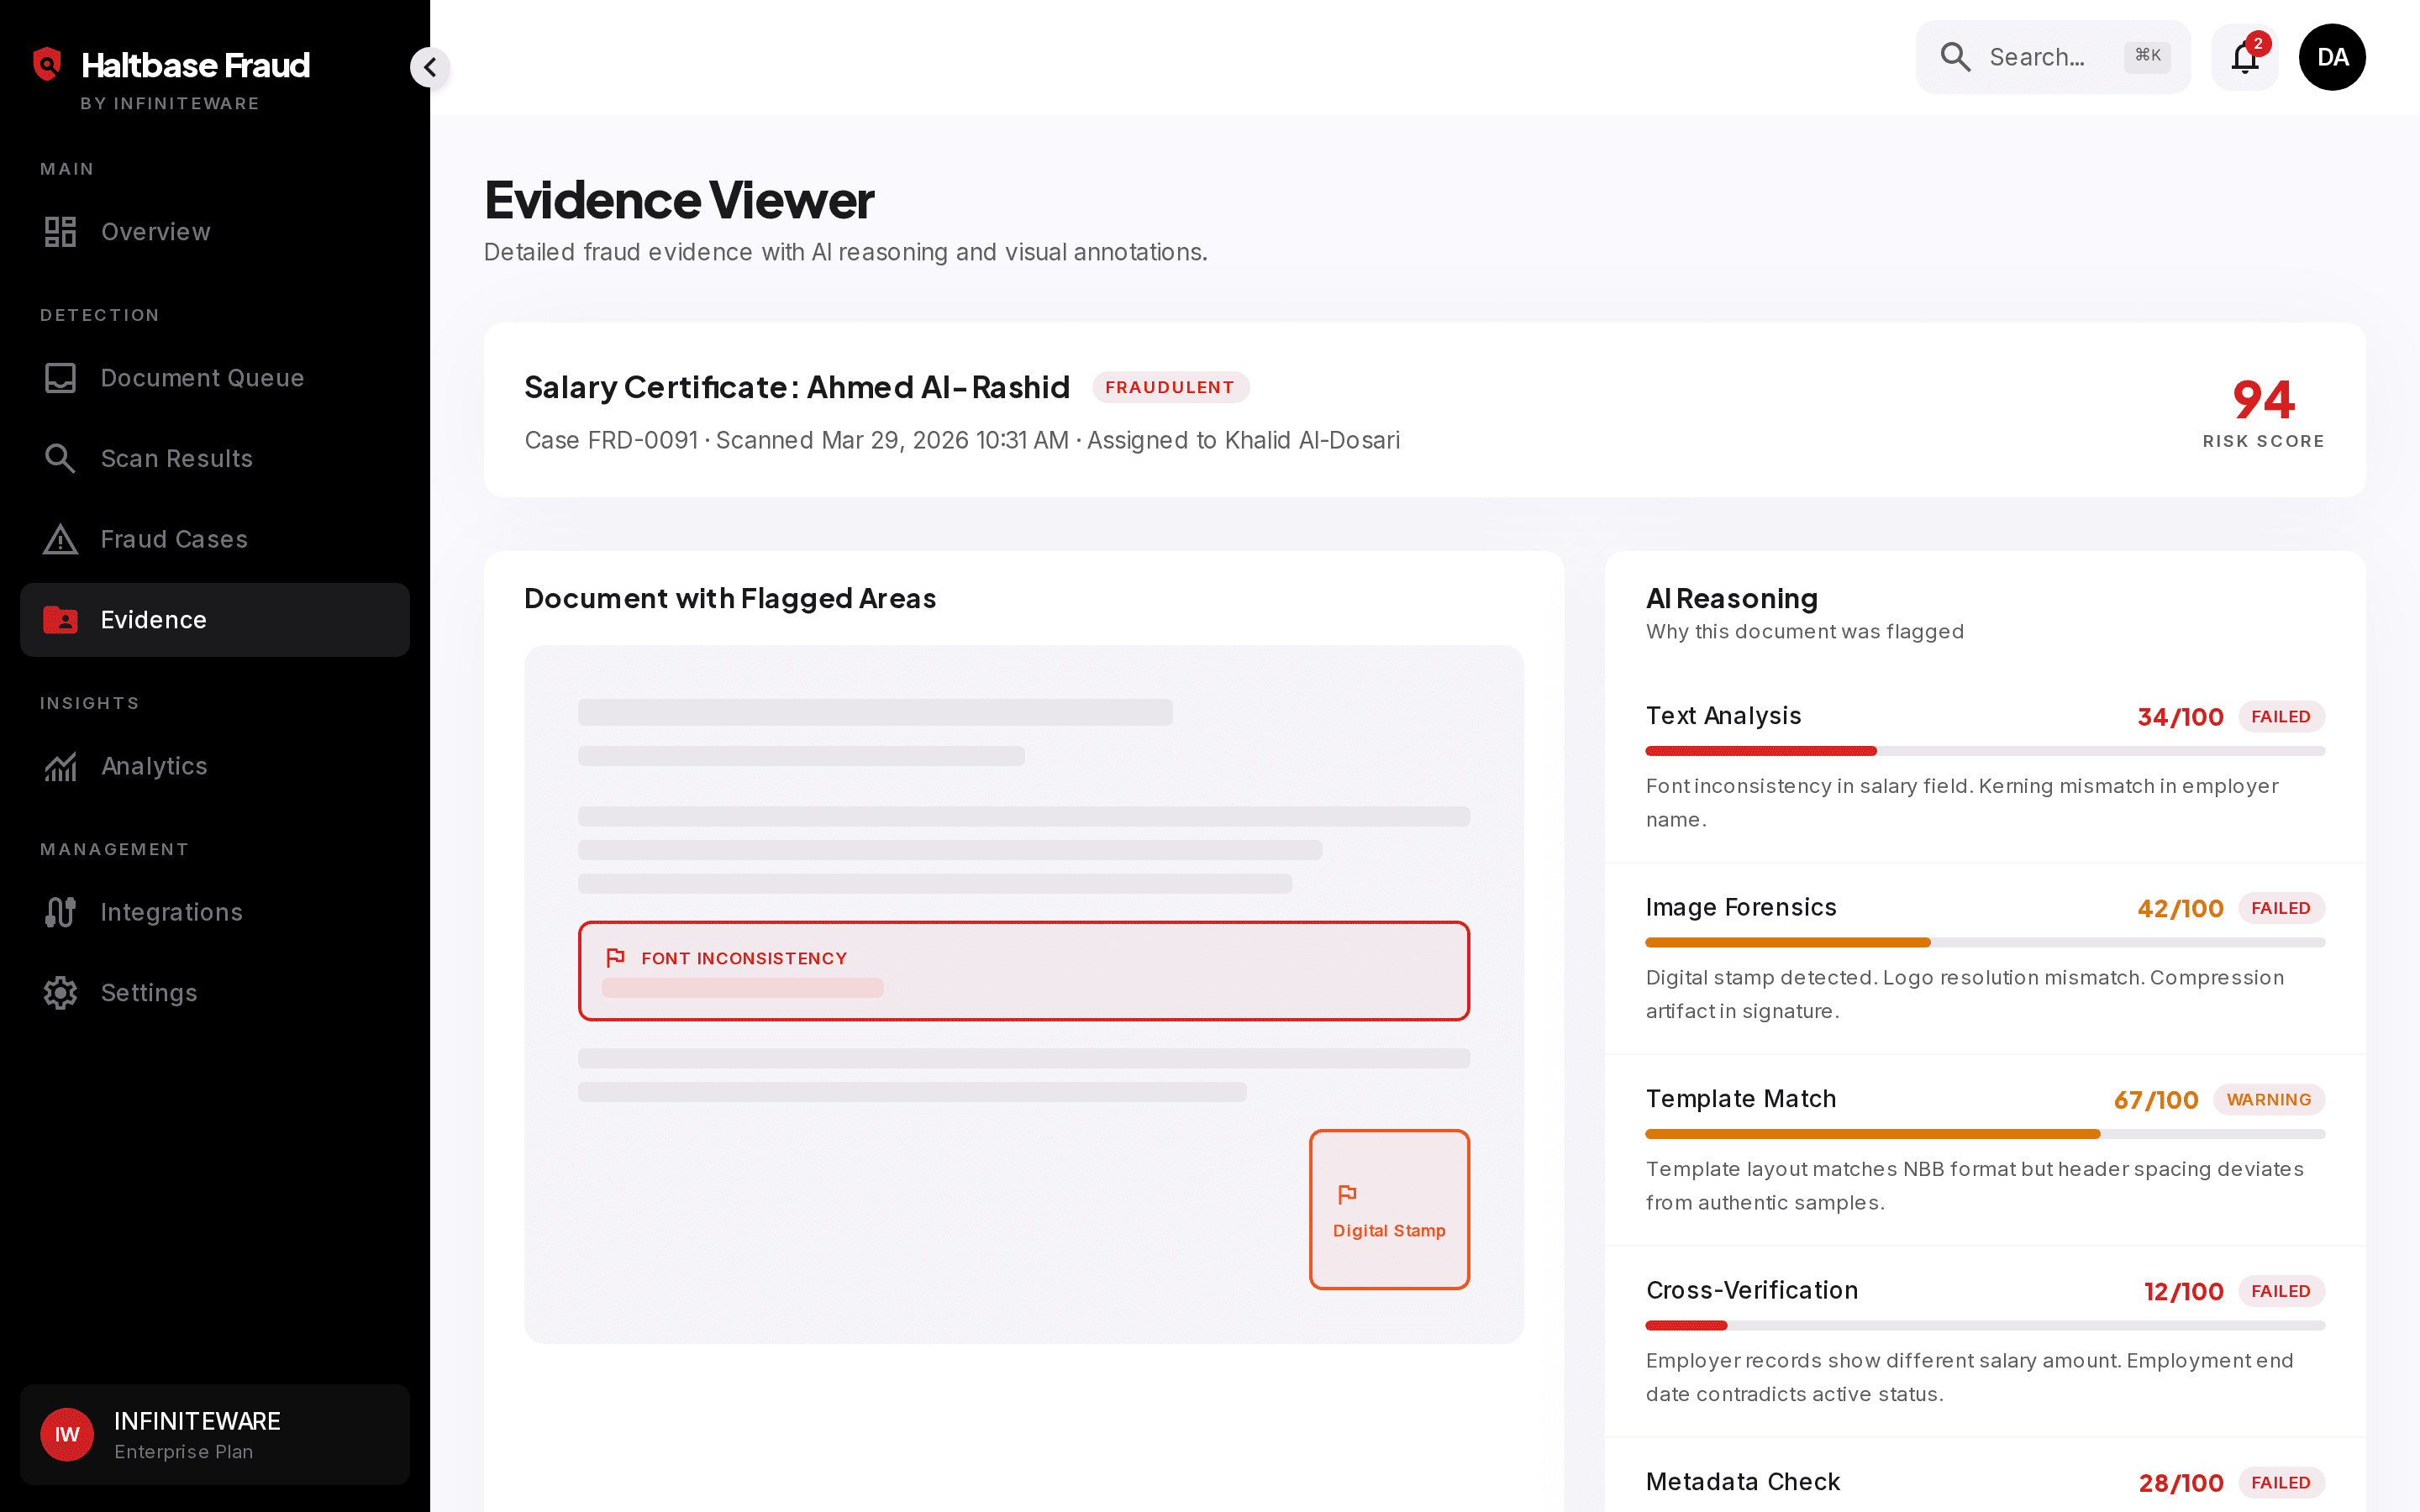This screenshot has height=1512, width=2420.
Task: Collapse the sidebar with the chevron button
Action: 430,67
